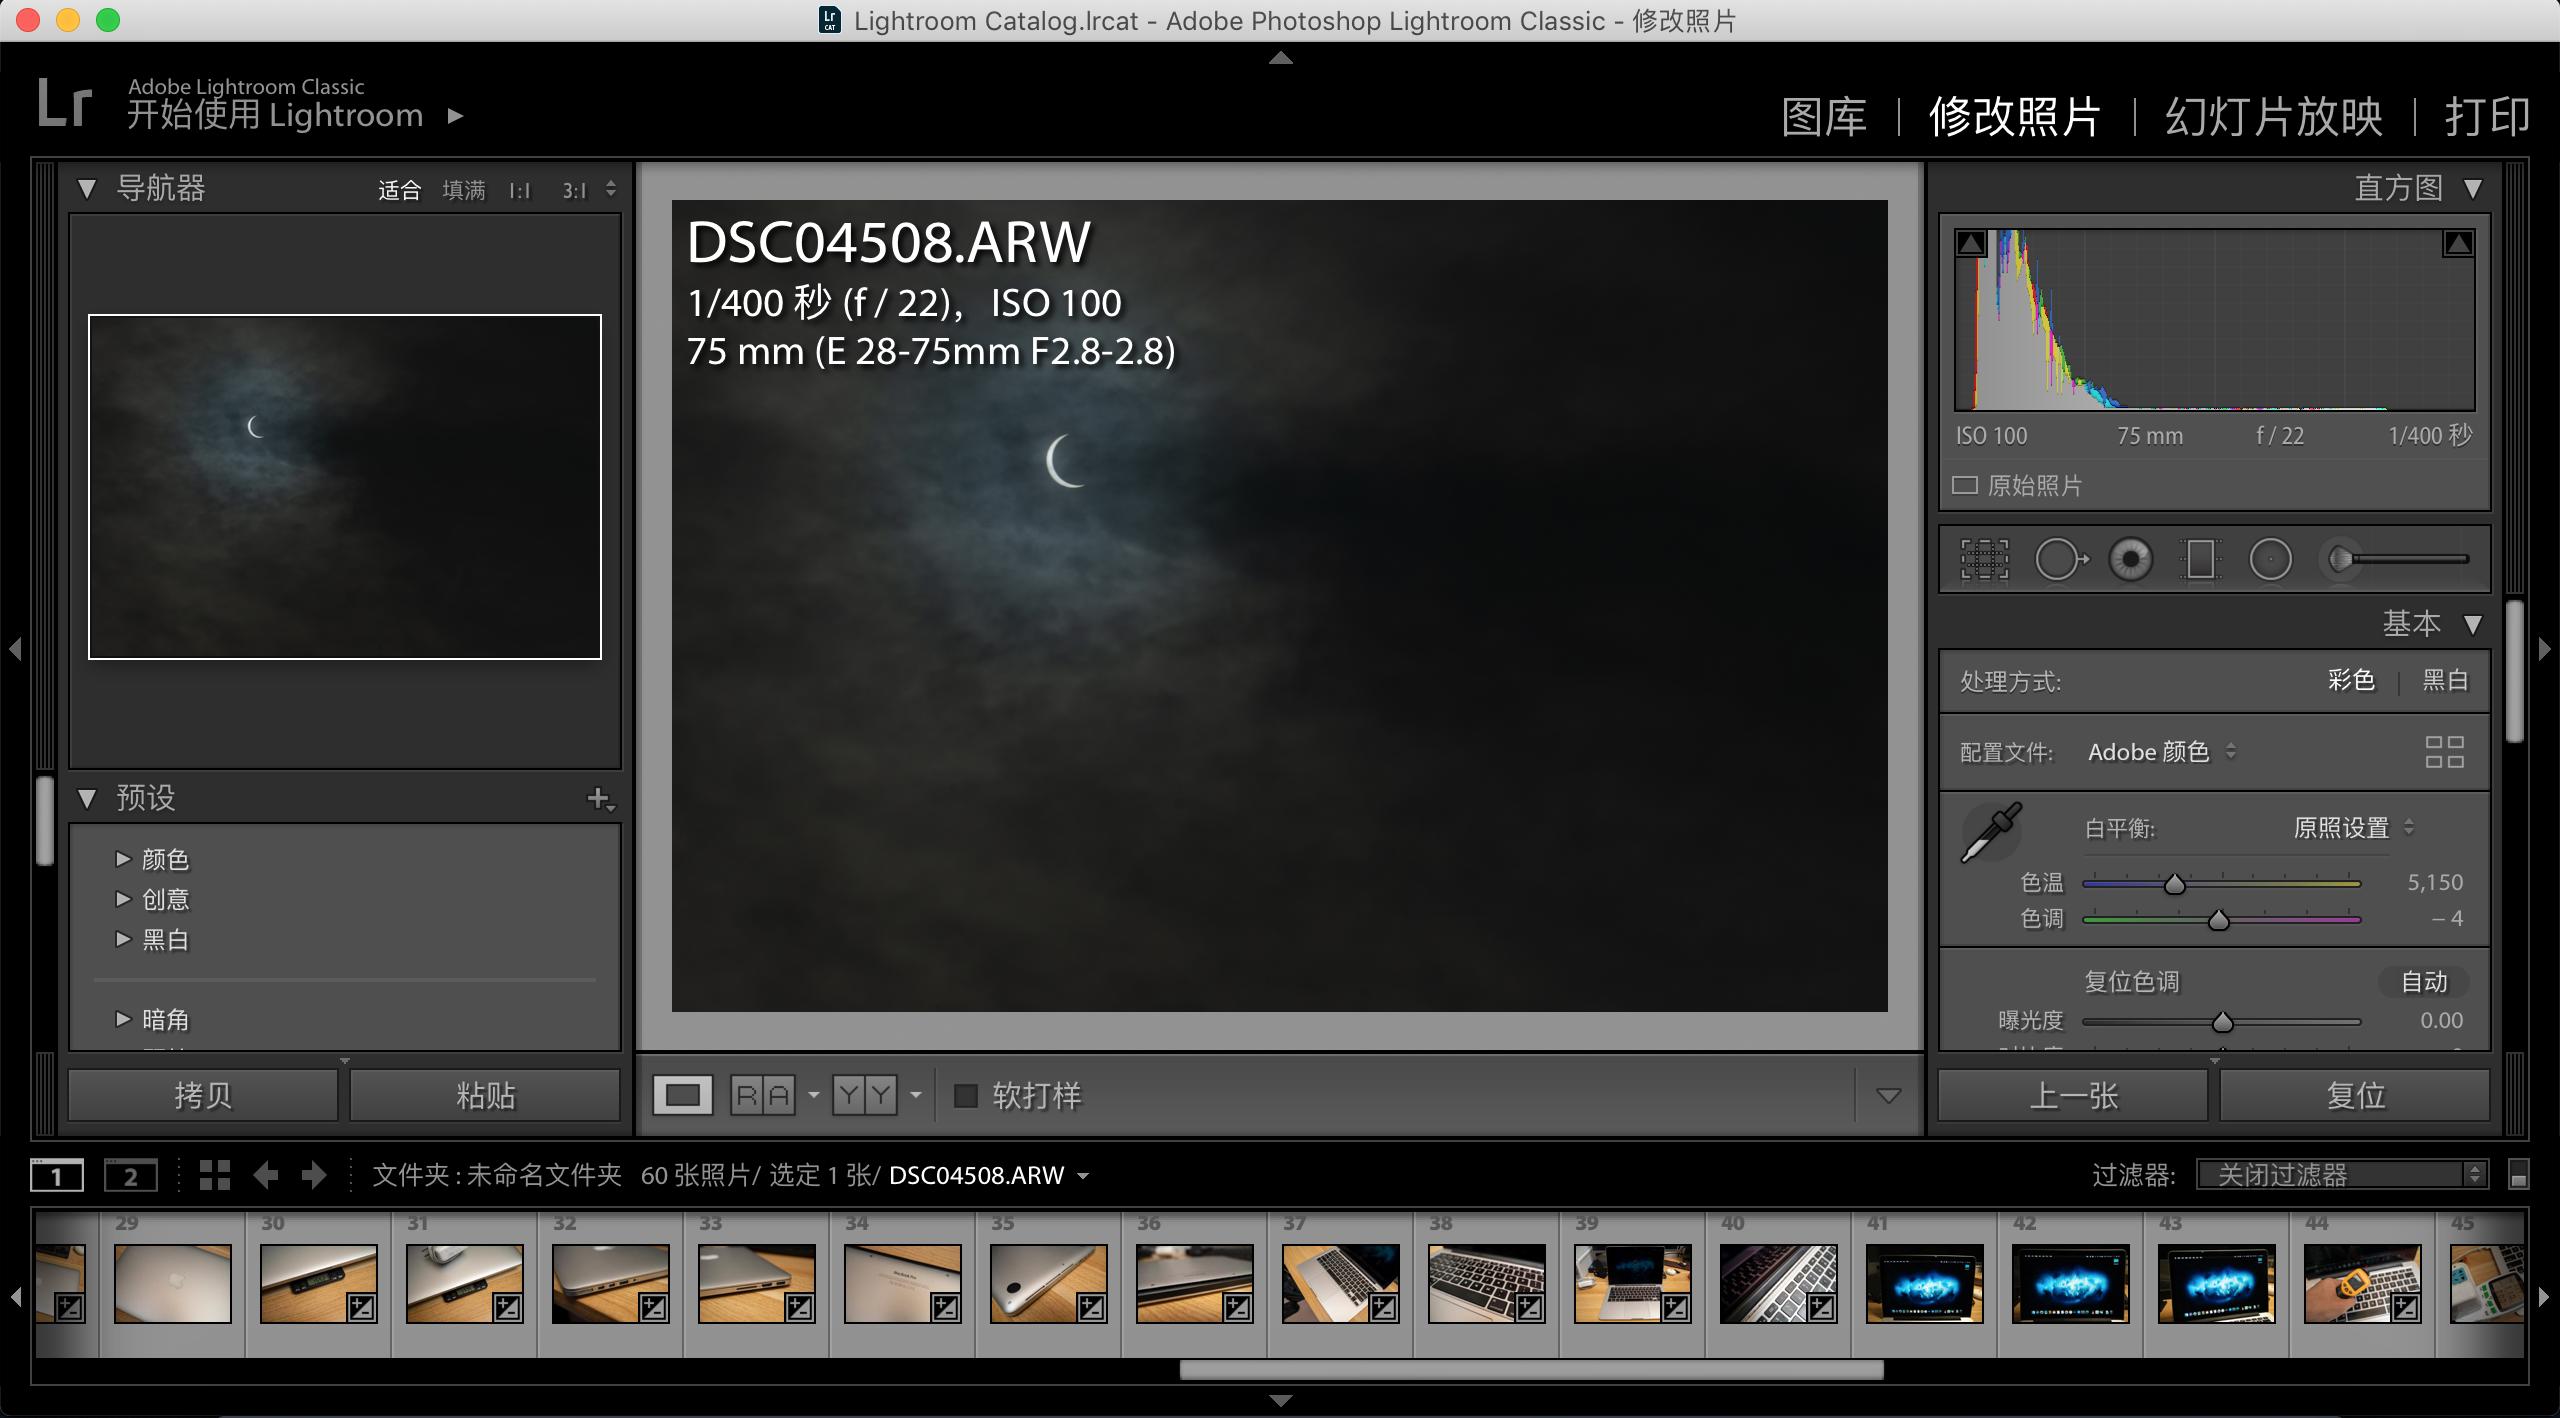Switch to the 图库 module

(x=1824, y=118)
